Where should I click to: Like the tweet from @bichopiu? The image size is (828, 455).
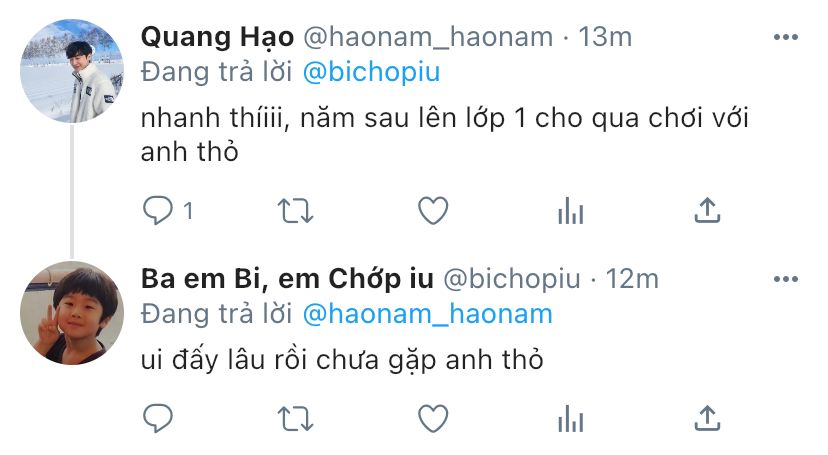click(x=433, y=419)
